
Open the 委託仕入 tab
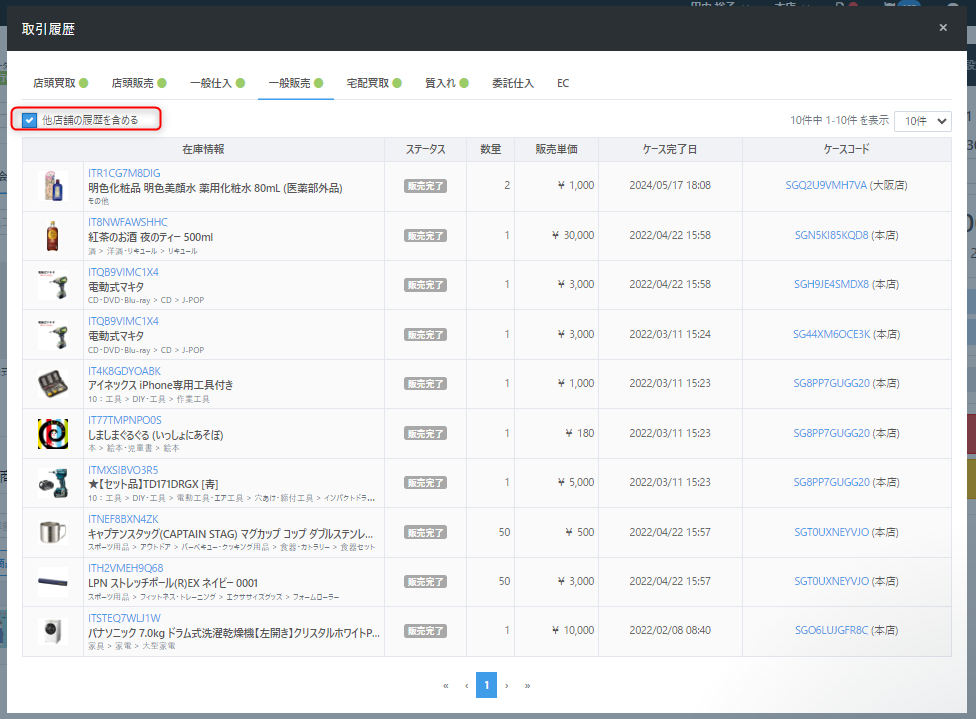point(513,83)
